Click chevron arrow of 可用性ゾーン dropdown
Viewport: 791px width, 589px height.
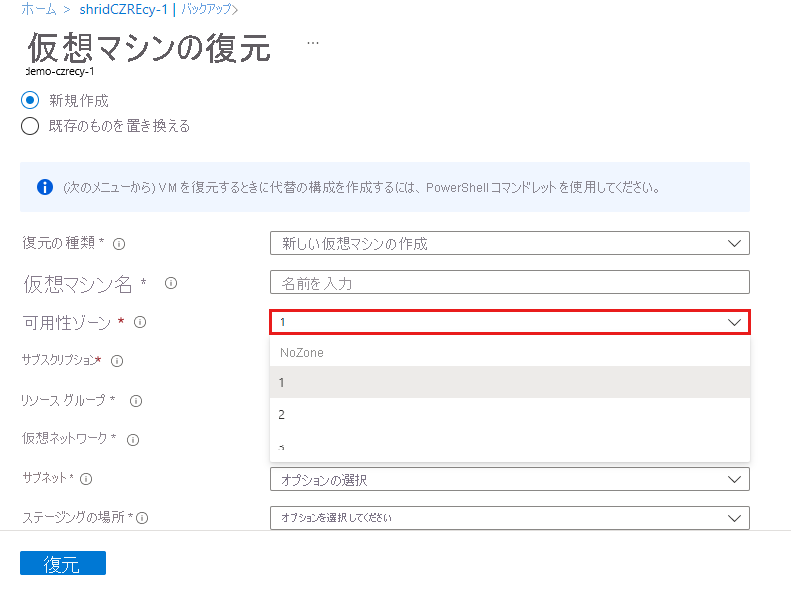click(x=734, y=322)
